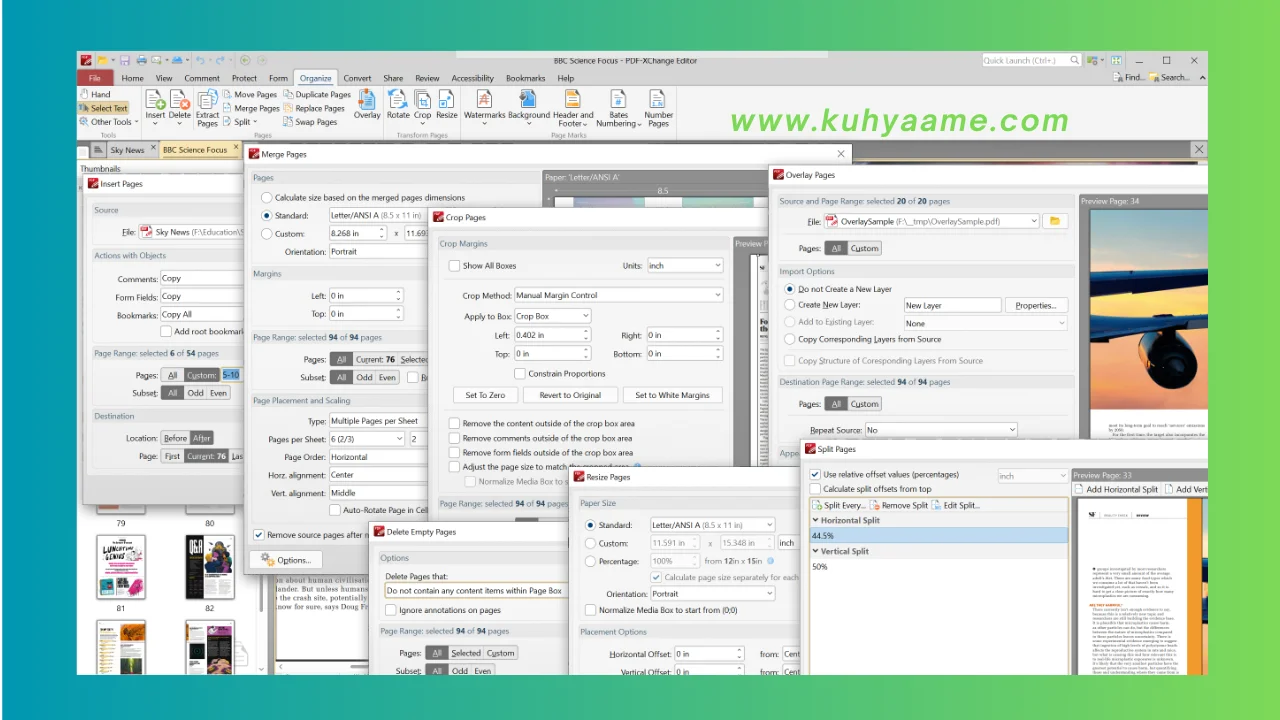Select Merge Pages in the ribbon
Image resolution: width=1280 pixels, height=720 pixels.
251,108
